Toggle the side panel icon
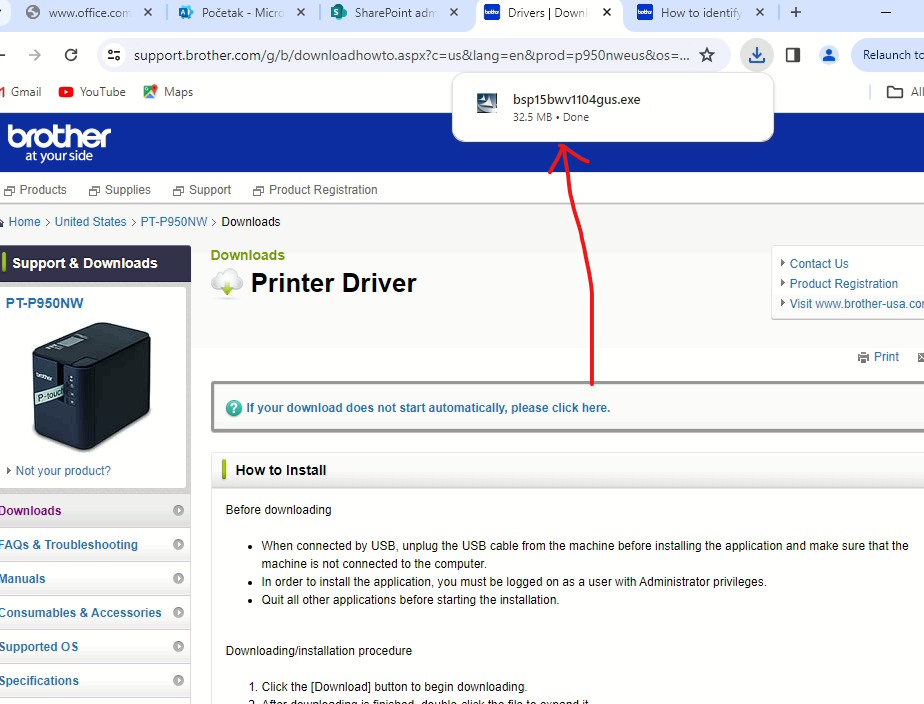Viewport: 924px width, 704px height. pyautogui.click(x=793, y=55)
